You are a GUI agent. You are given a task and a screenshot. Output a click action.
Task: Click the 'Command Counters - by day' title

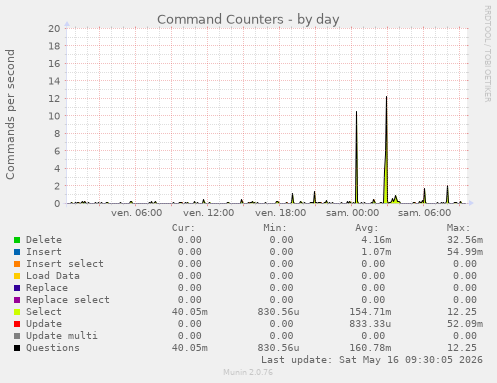(x=248, y=20)
